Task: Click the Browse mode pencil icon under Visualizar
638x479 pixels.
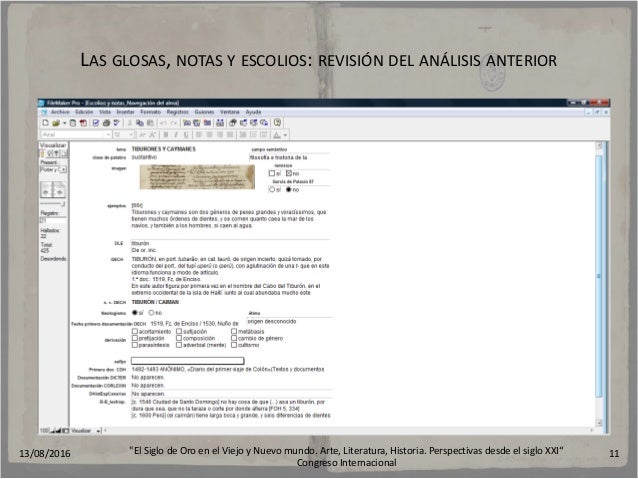Action: tap(42, 153)
